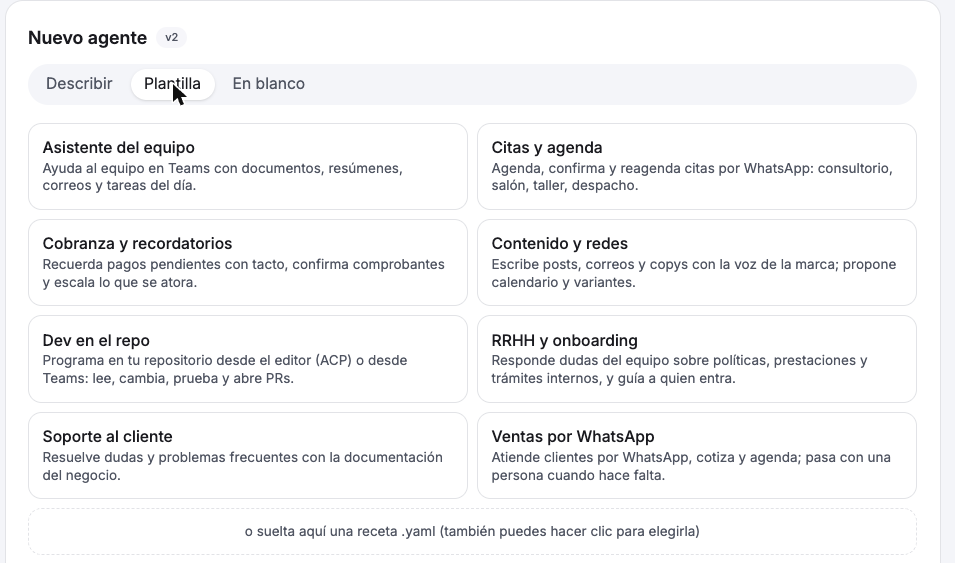
Task: Select Cobranza y recordatorios template
Action: pos(248,263)
